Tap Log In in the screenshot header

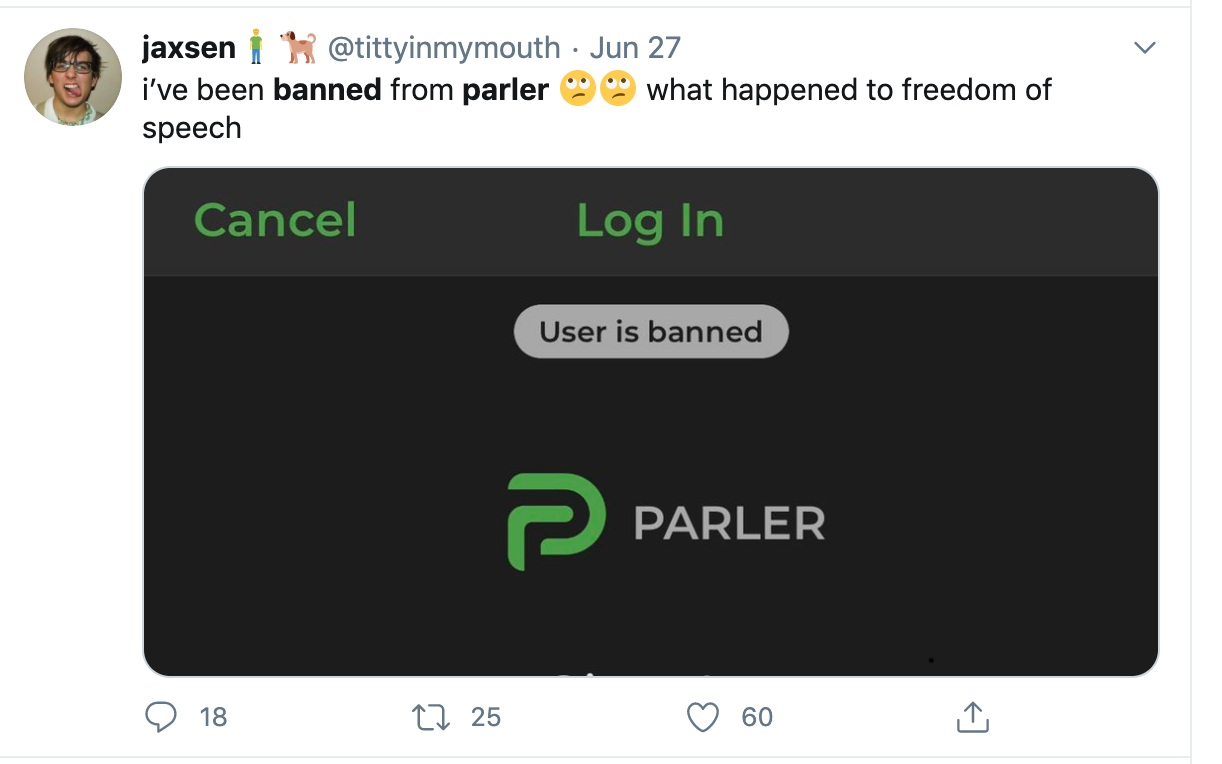(650, 221)
